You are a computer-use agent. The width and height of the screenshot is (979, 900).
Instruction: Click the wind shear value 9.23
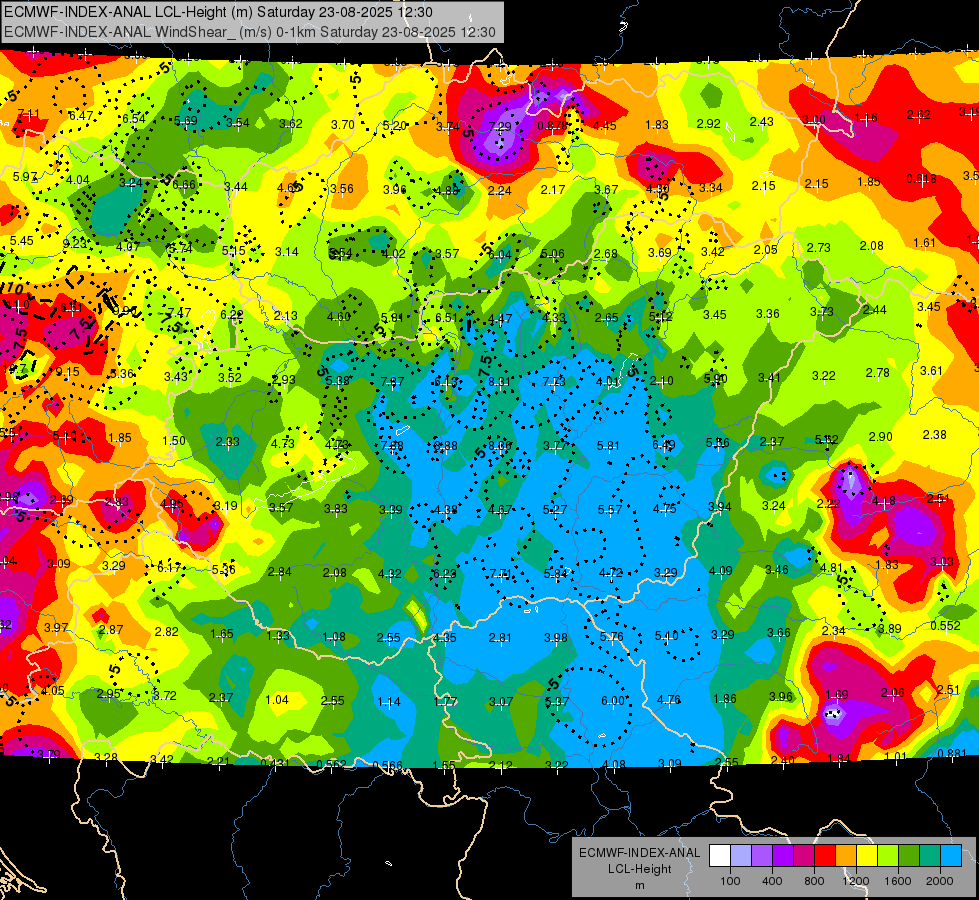coord(75,244)
